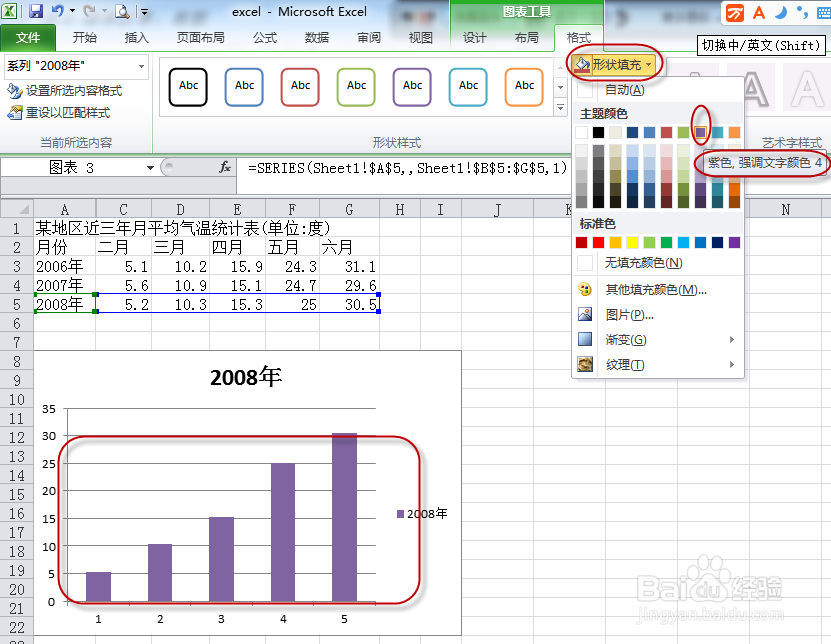Select the chart legend entry 2008年
Screen dimensions: 831x644
tap(422, 514)
